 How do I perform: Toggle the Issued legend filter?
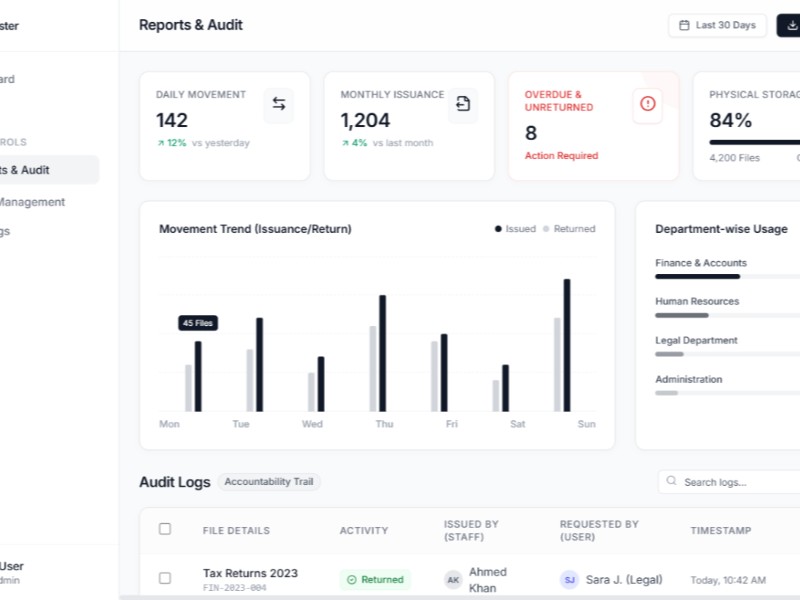tap(516, 228)
